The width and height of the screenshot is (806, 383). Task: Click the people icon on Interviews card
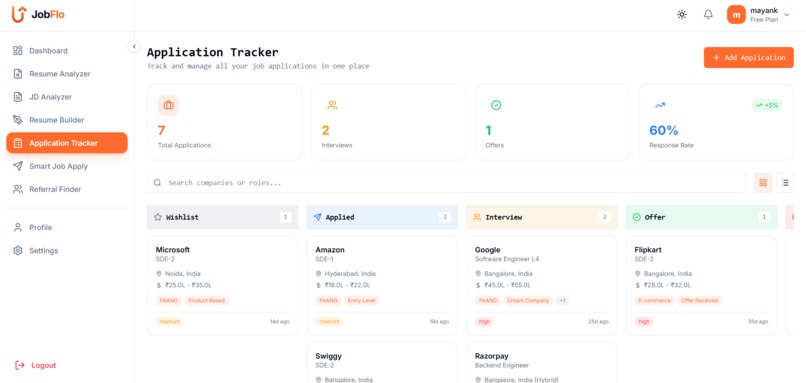pyautogui.click(x=332, y=105)
